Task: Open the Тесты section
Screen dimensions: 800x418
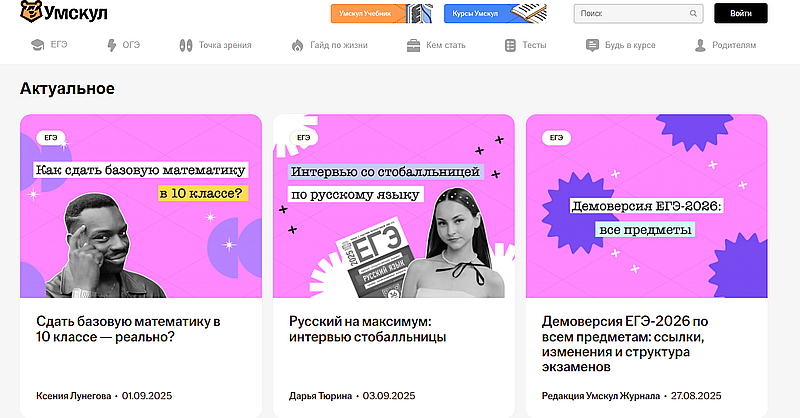Action: click(x=534, y=45)
